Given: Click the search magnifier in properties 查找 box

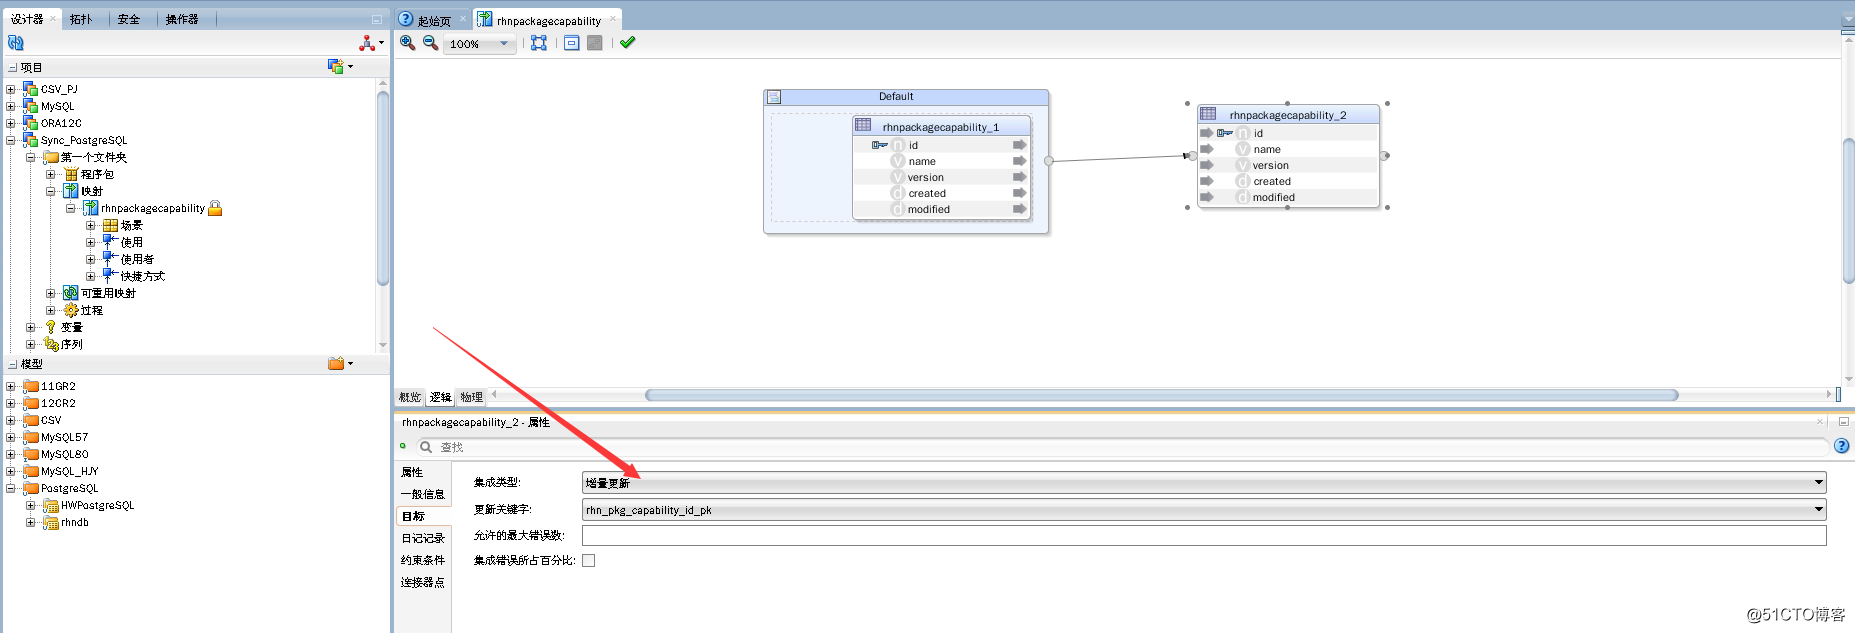Looking at the screenshot, I should coord(426,447).
